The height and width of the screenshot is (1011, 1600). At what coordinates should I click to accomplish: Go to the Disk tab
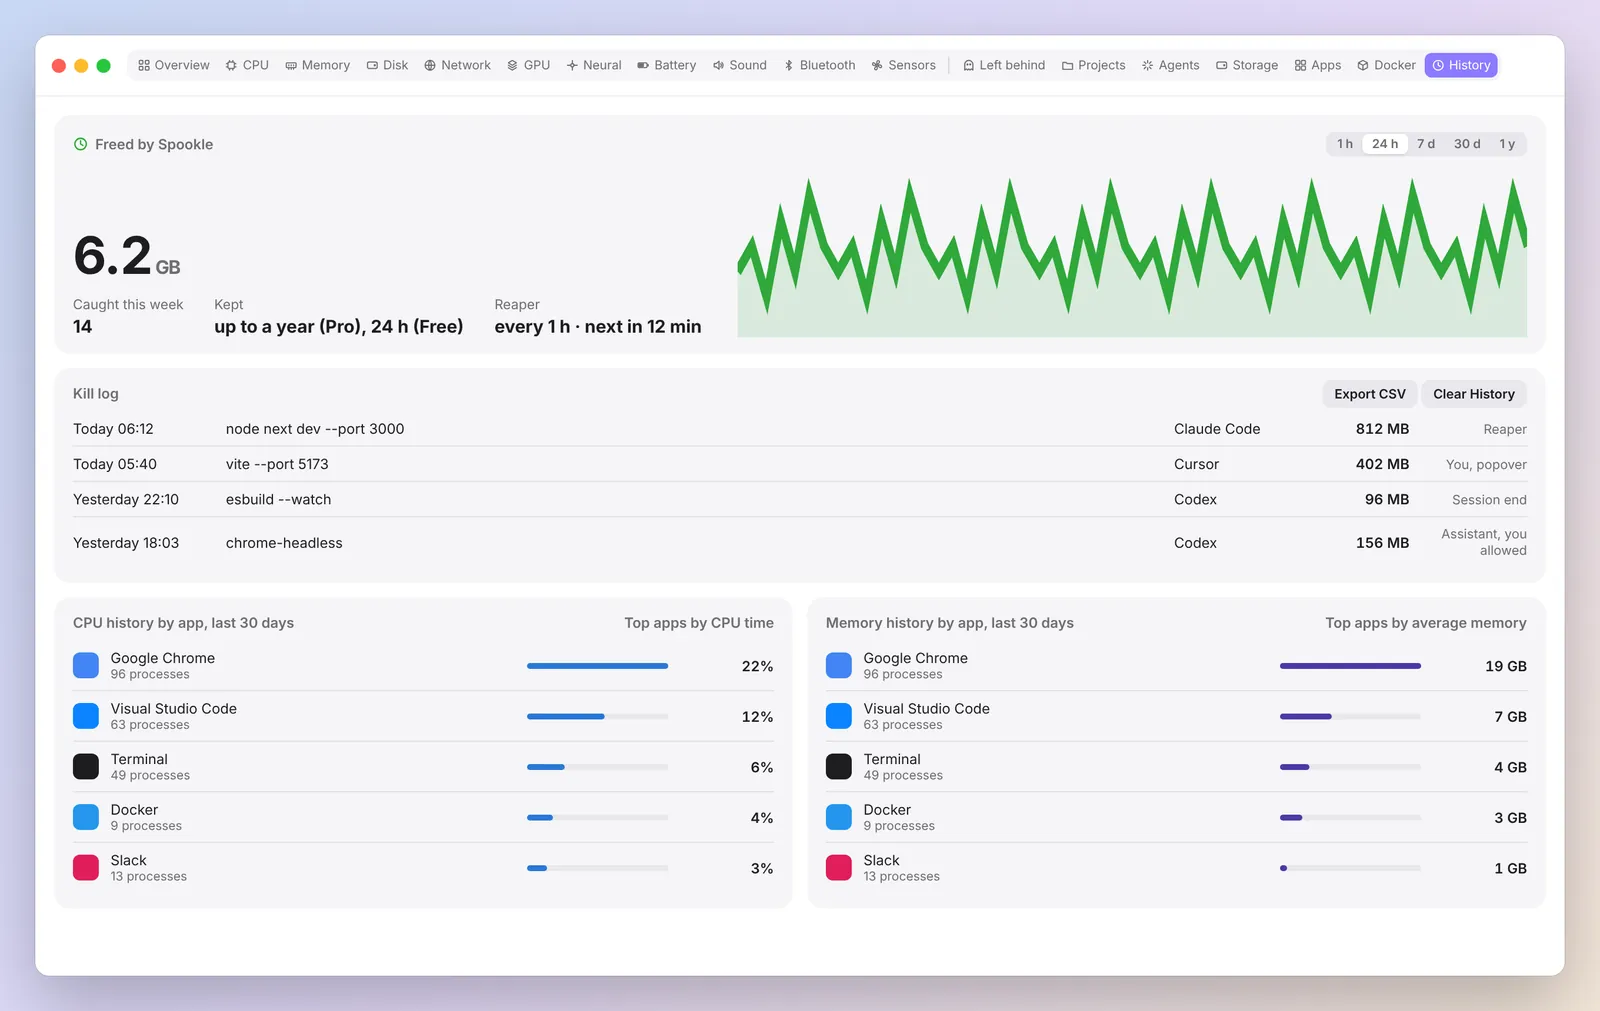[x=387, y=65]
